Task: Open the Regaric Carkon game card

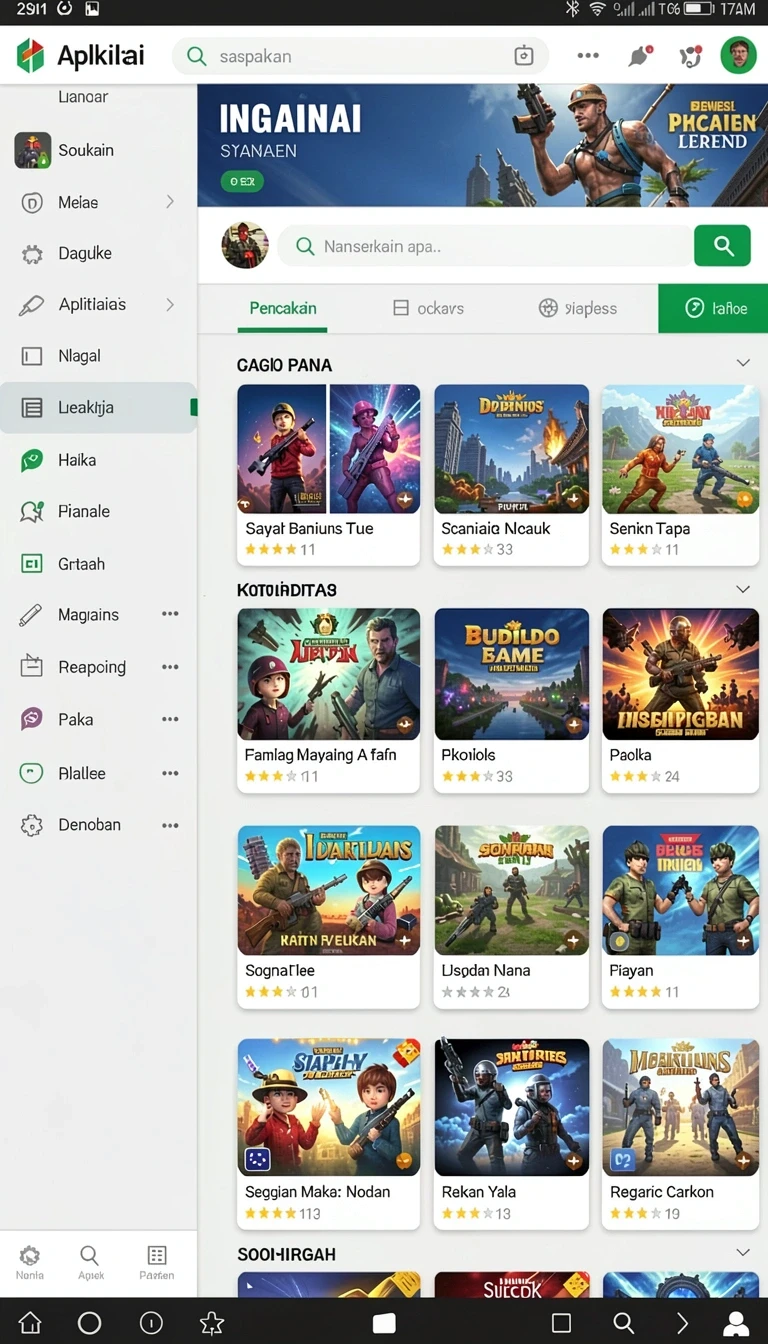Action: click(680, 1134)
